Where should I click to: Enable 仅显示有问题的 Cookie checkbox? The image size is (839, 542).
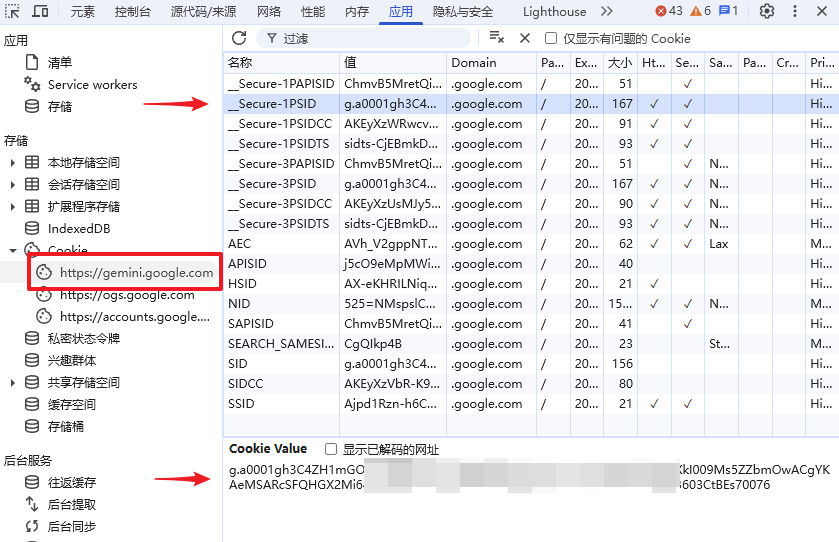[551, 38]
